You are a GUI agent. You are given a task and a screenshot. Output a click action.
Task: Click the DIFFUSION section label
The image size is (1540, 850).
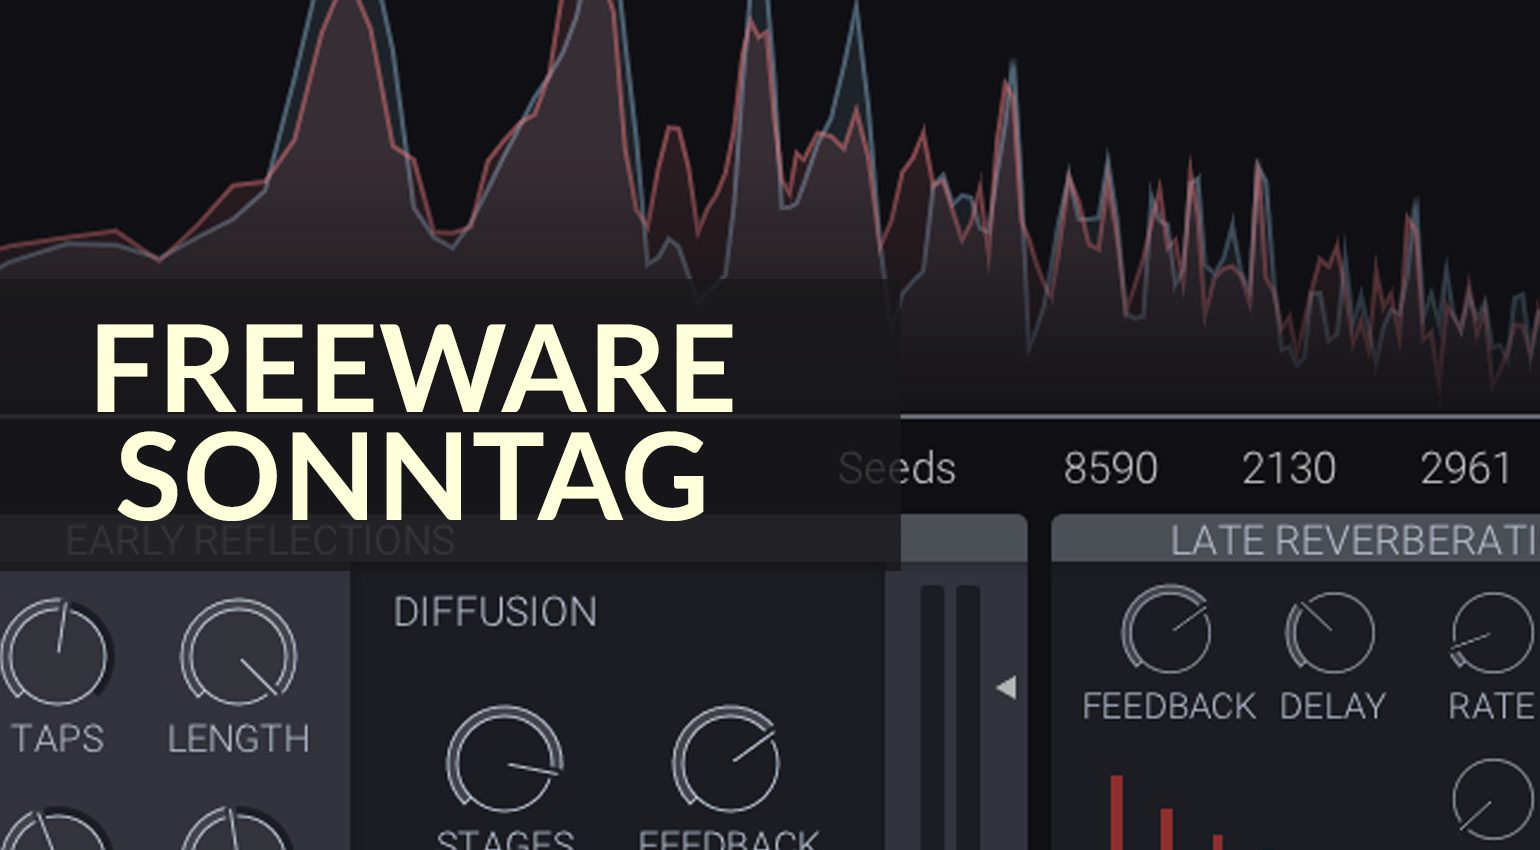pos(495,612)
